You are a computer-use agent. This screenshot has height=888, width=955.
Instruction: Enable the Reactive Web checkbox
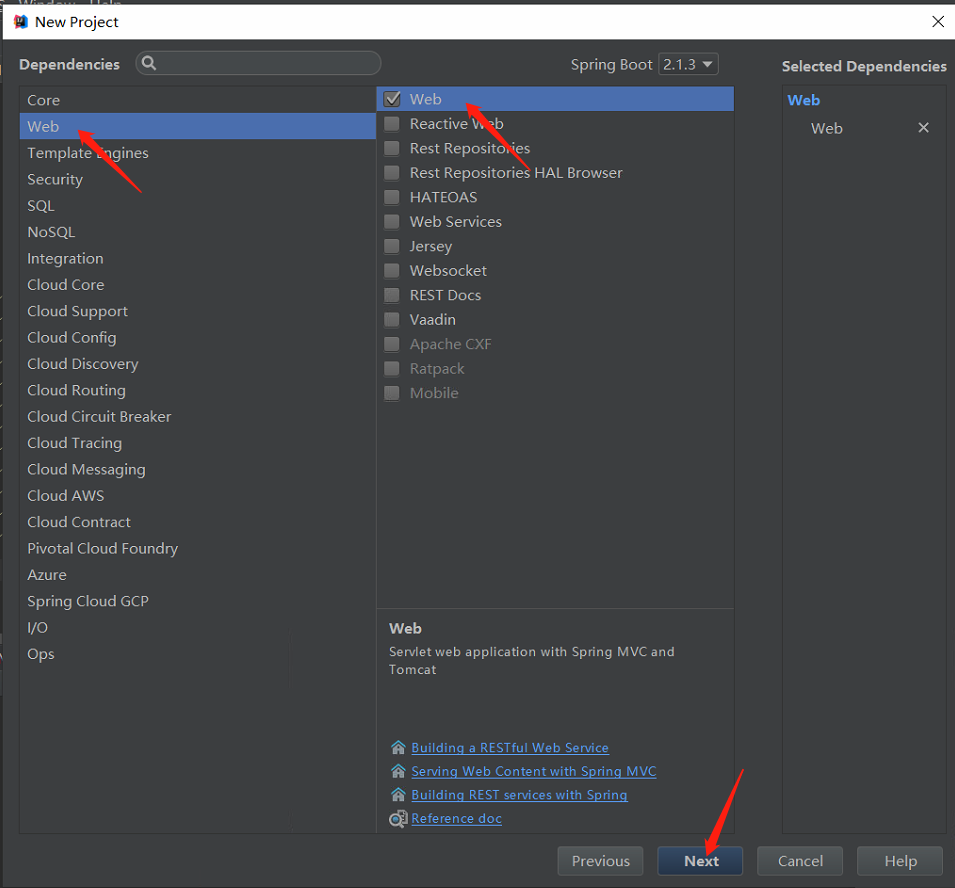(392, 124)
